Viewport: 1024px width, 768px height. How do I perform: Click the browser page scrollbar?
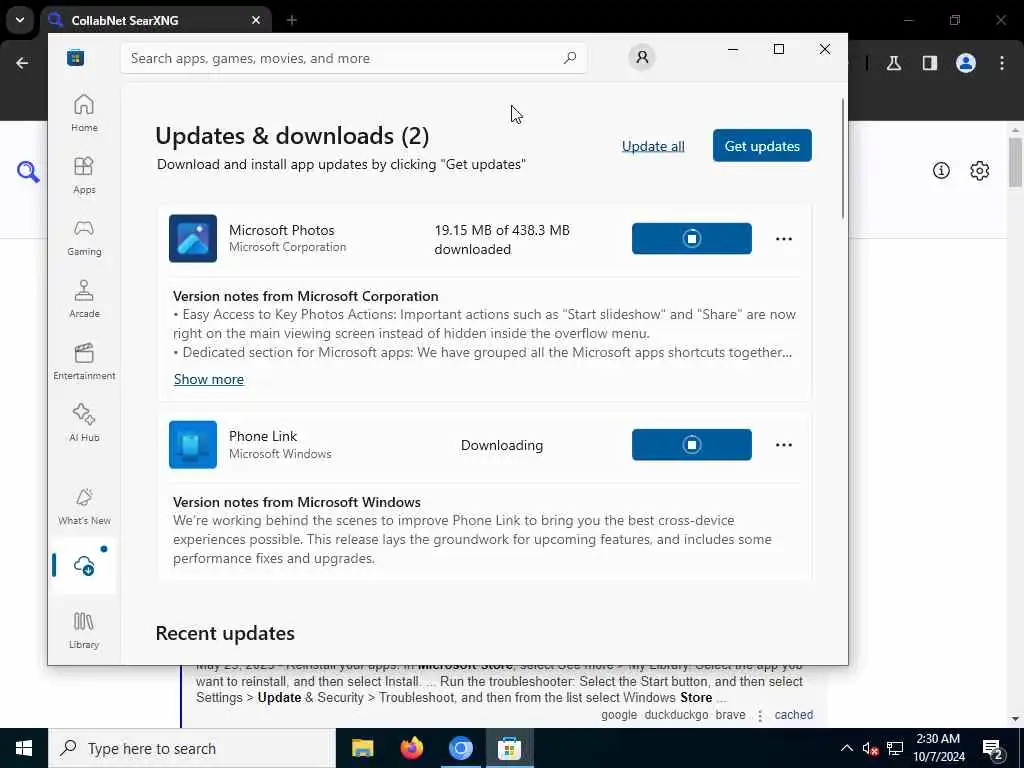pyautogui.click(x=1015, y=161)
